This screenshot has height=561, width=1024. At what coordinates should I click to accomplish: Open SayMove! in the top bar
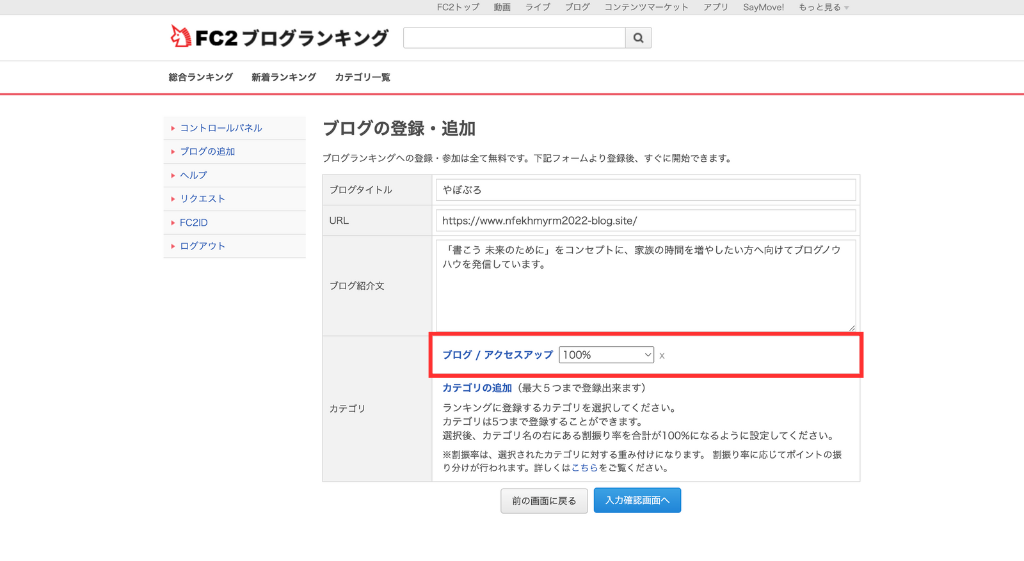[x=763, y=7]
